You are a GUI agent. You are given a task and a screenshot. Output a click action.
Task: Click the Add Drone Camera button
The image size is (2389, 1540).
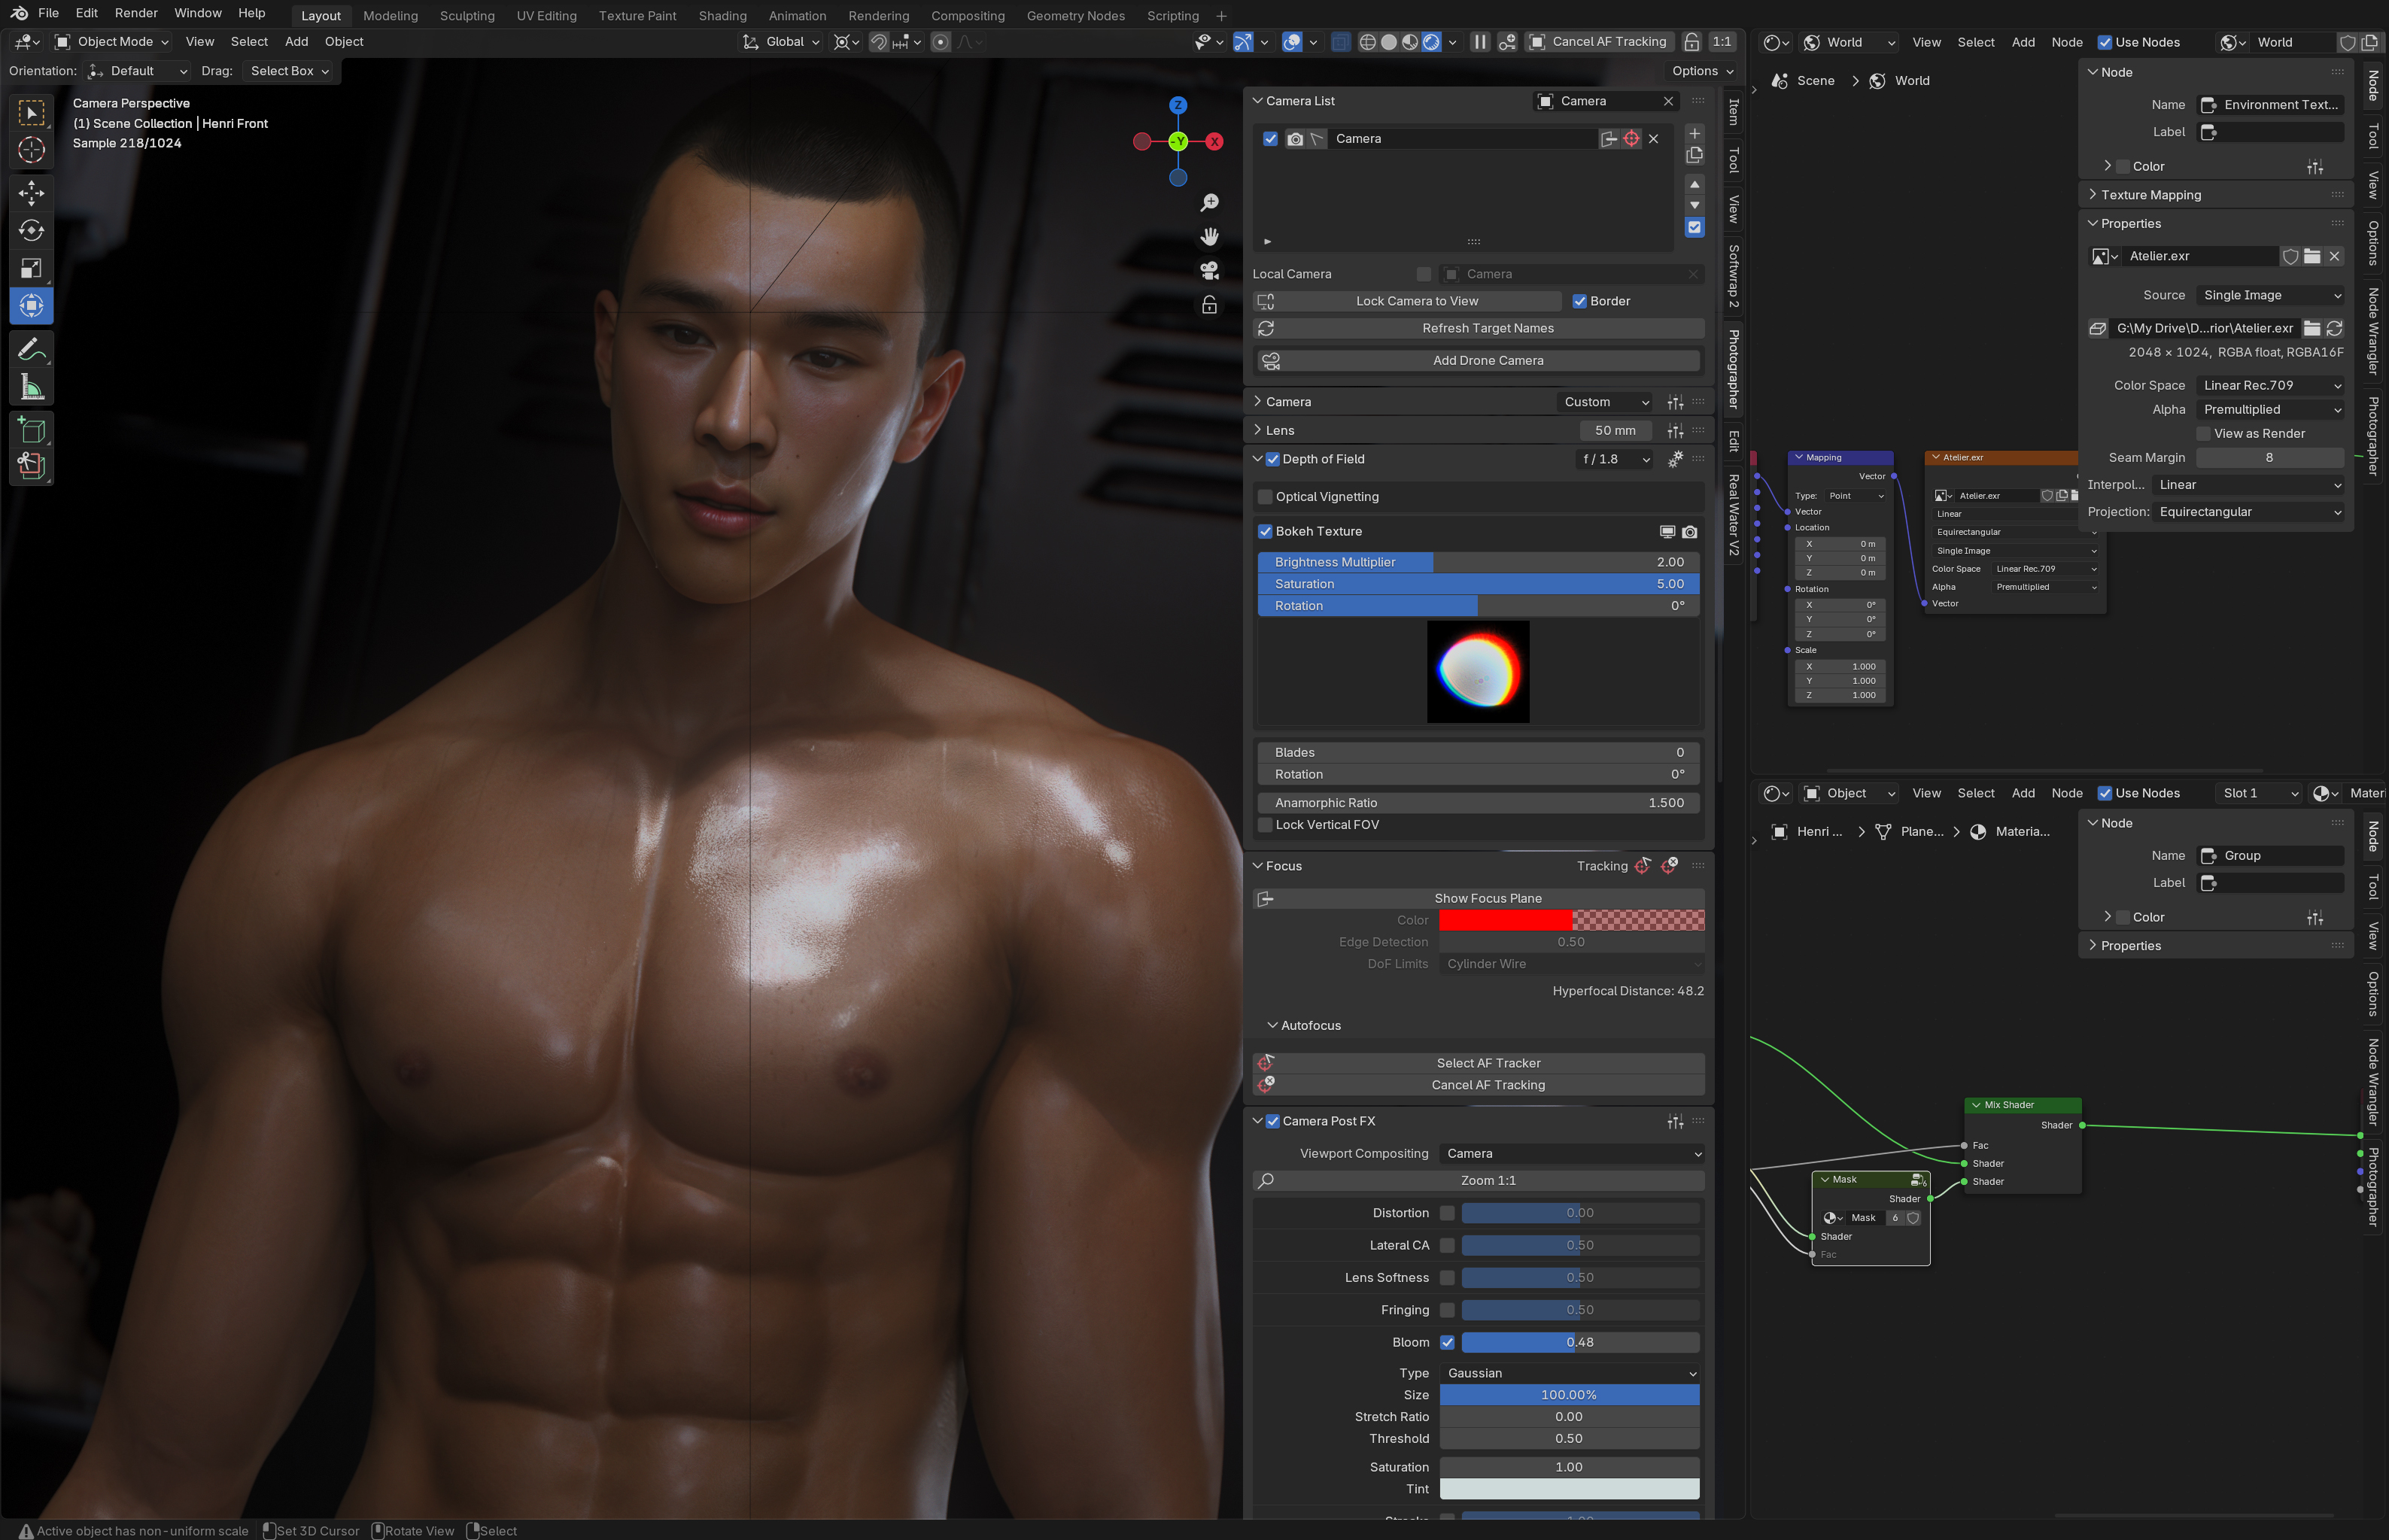pyautogui.click(x=1487, y=360)
